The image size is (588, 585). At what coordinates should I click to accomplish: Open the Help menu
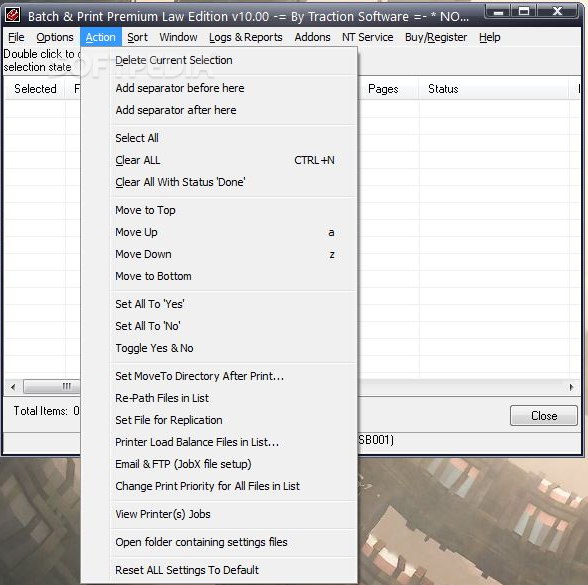(489, 37)
